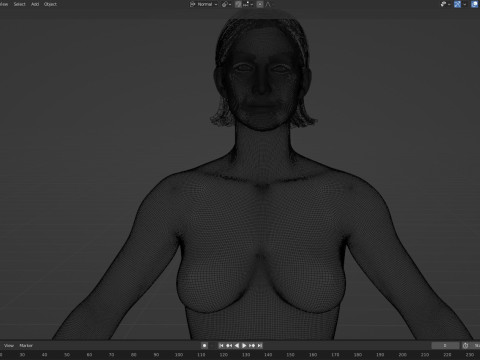Jump to previous keyframe

pos(229,346)
